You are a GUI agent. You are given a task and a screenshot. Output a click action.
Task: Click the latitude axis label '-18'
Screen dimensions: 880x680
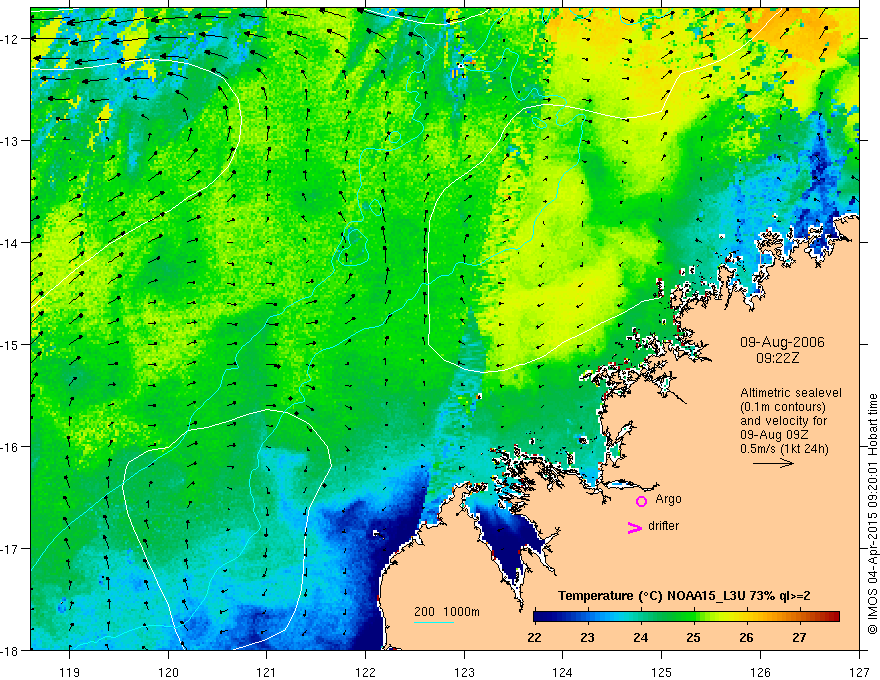click(x=11, y=650)
